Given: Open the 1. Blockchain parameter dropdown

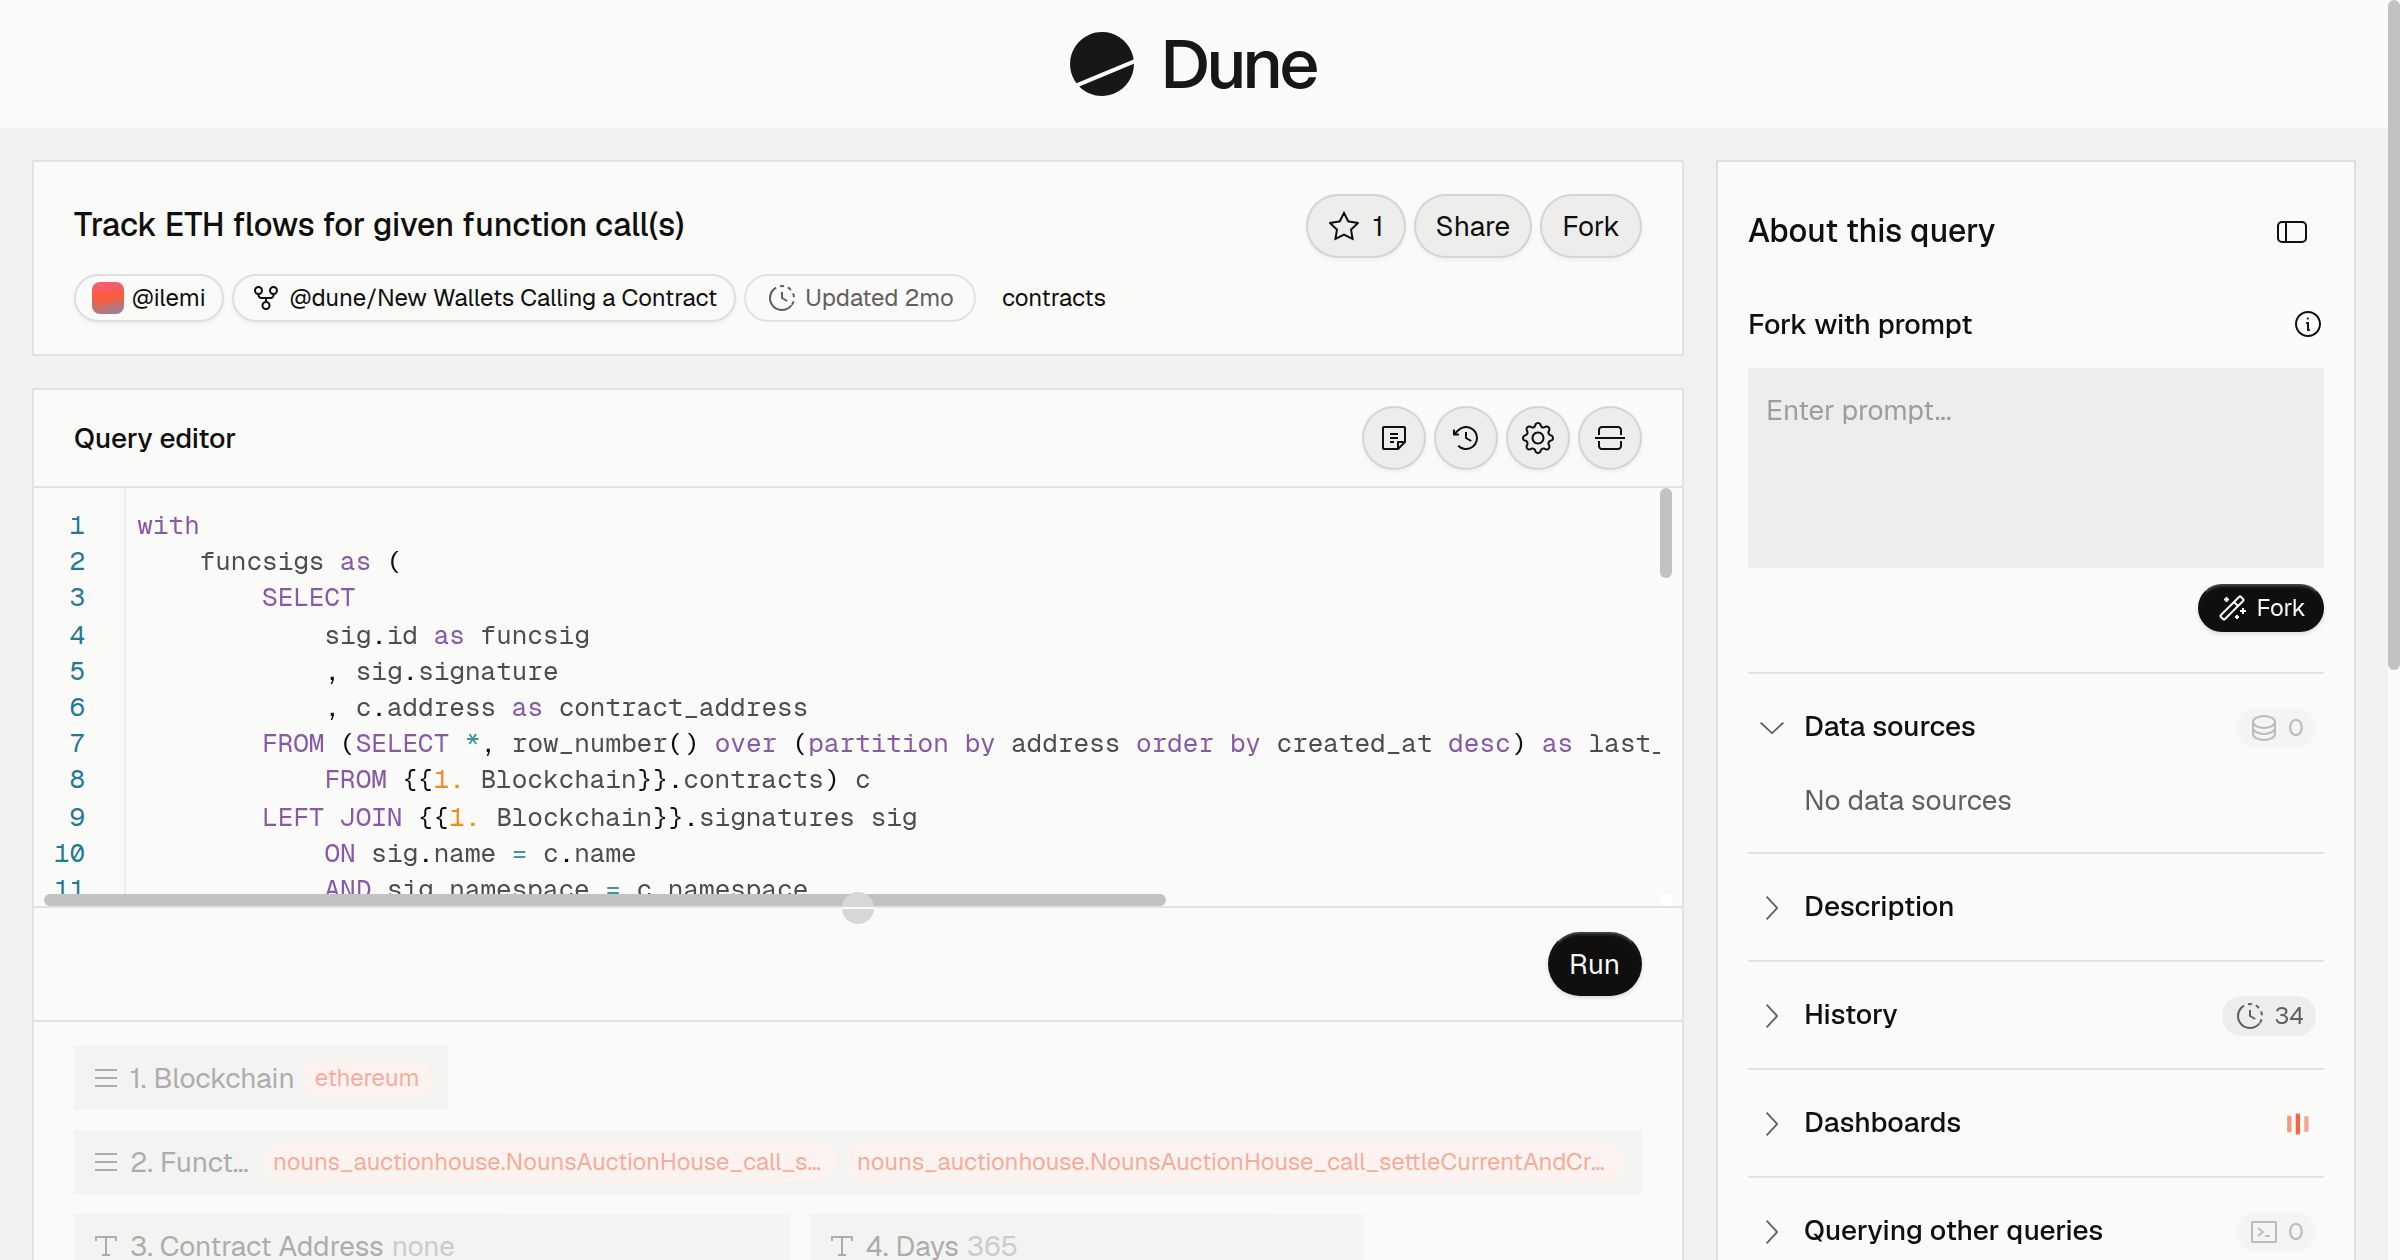Looking at the screenshot, I should pyautogui.click(x=260, y=1078).
